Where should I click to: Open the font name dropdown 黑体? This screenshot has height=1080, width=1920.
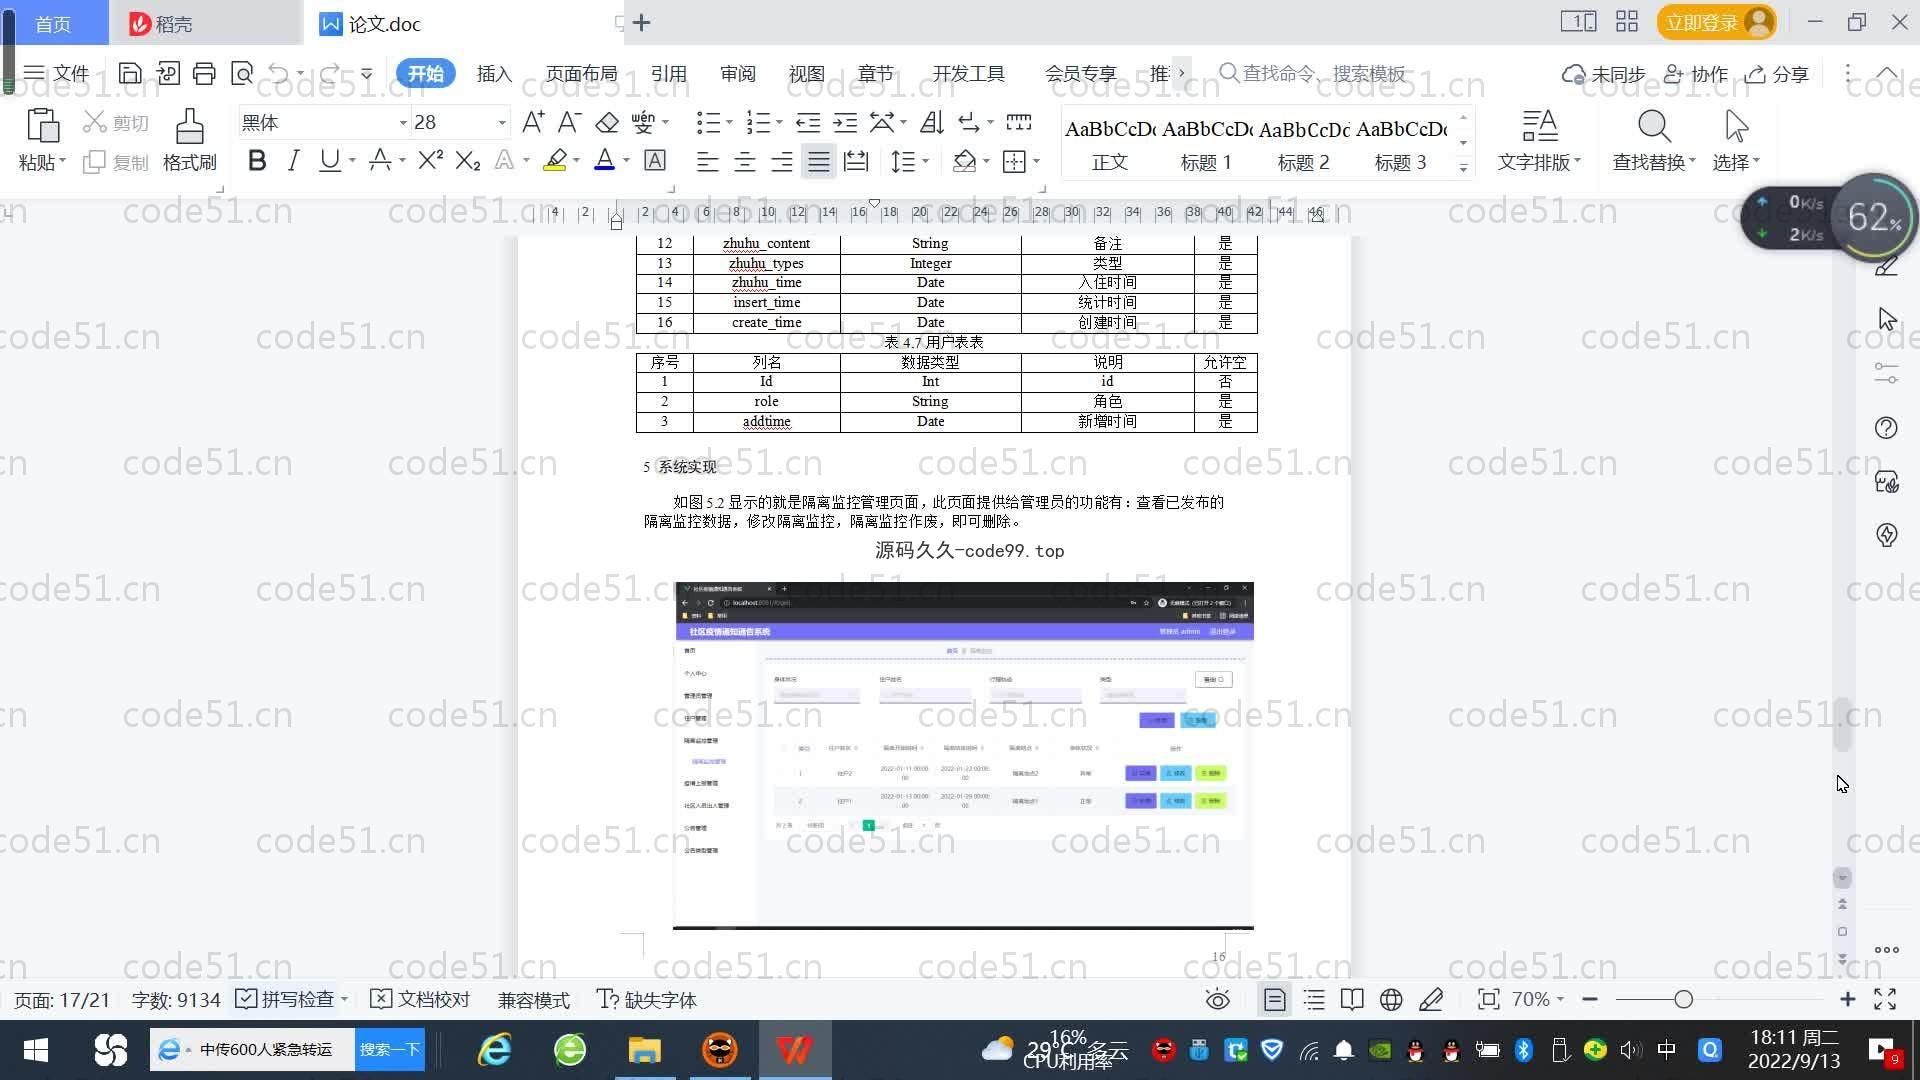pyautogui.click(x=403, y=123)
